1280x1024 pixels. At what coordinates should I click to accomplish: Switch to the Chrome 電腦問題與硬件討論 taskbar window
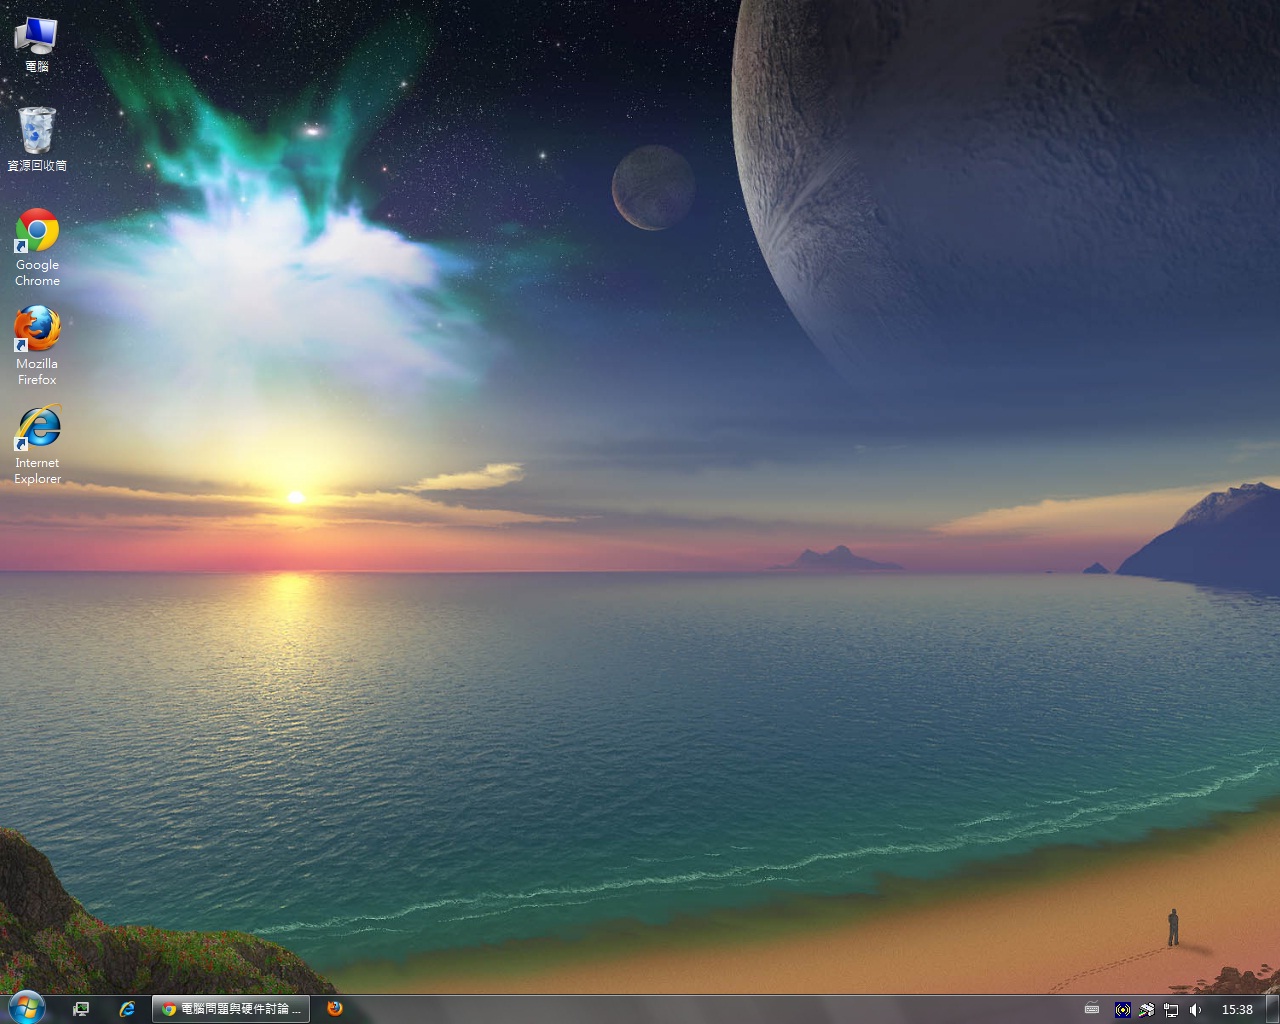point(231,1009)
